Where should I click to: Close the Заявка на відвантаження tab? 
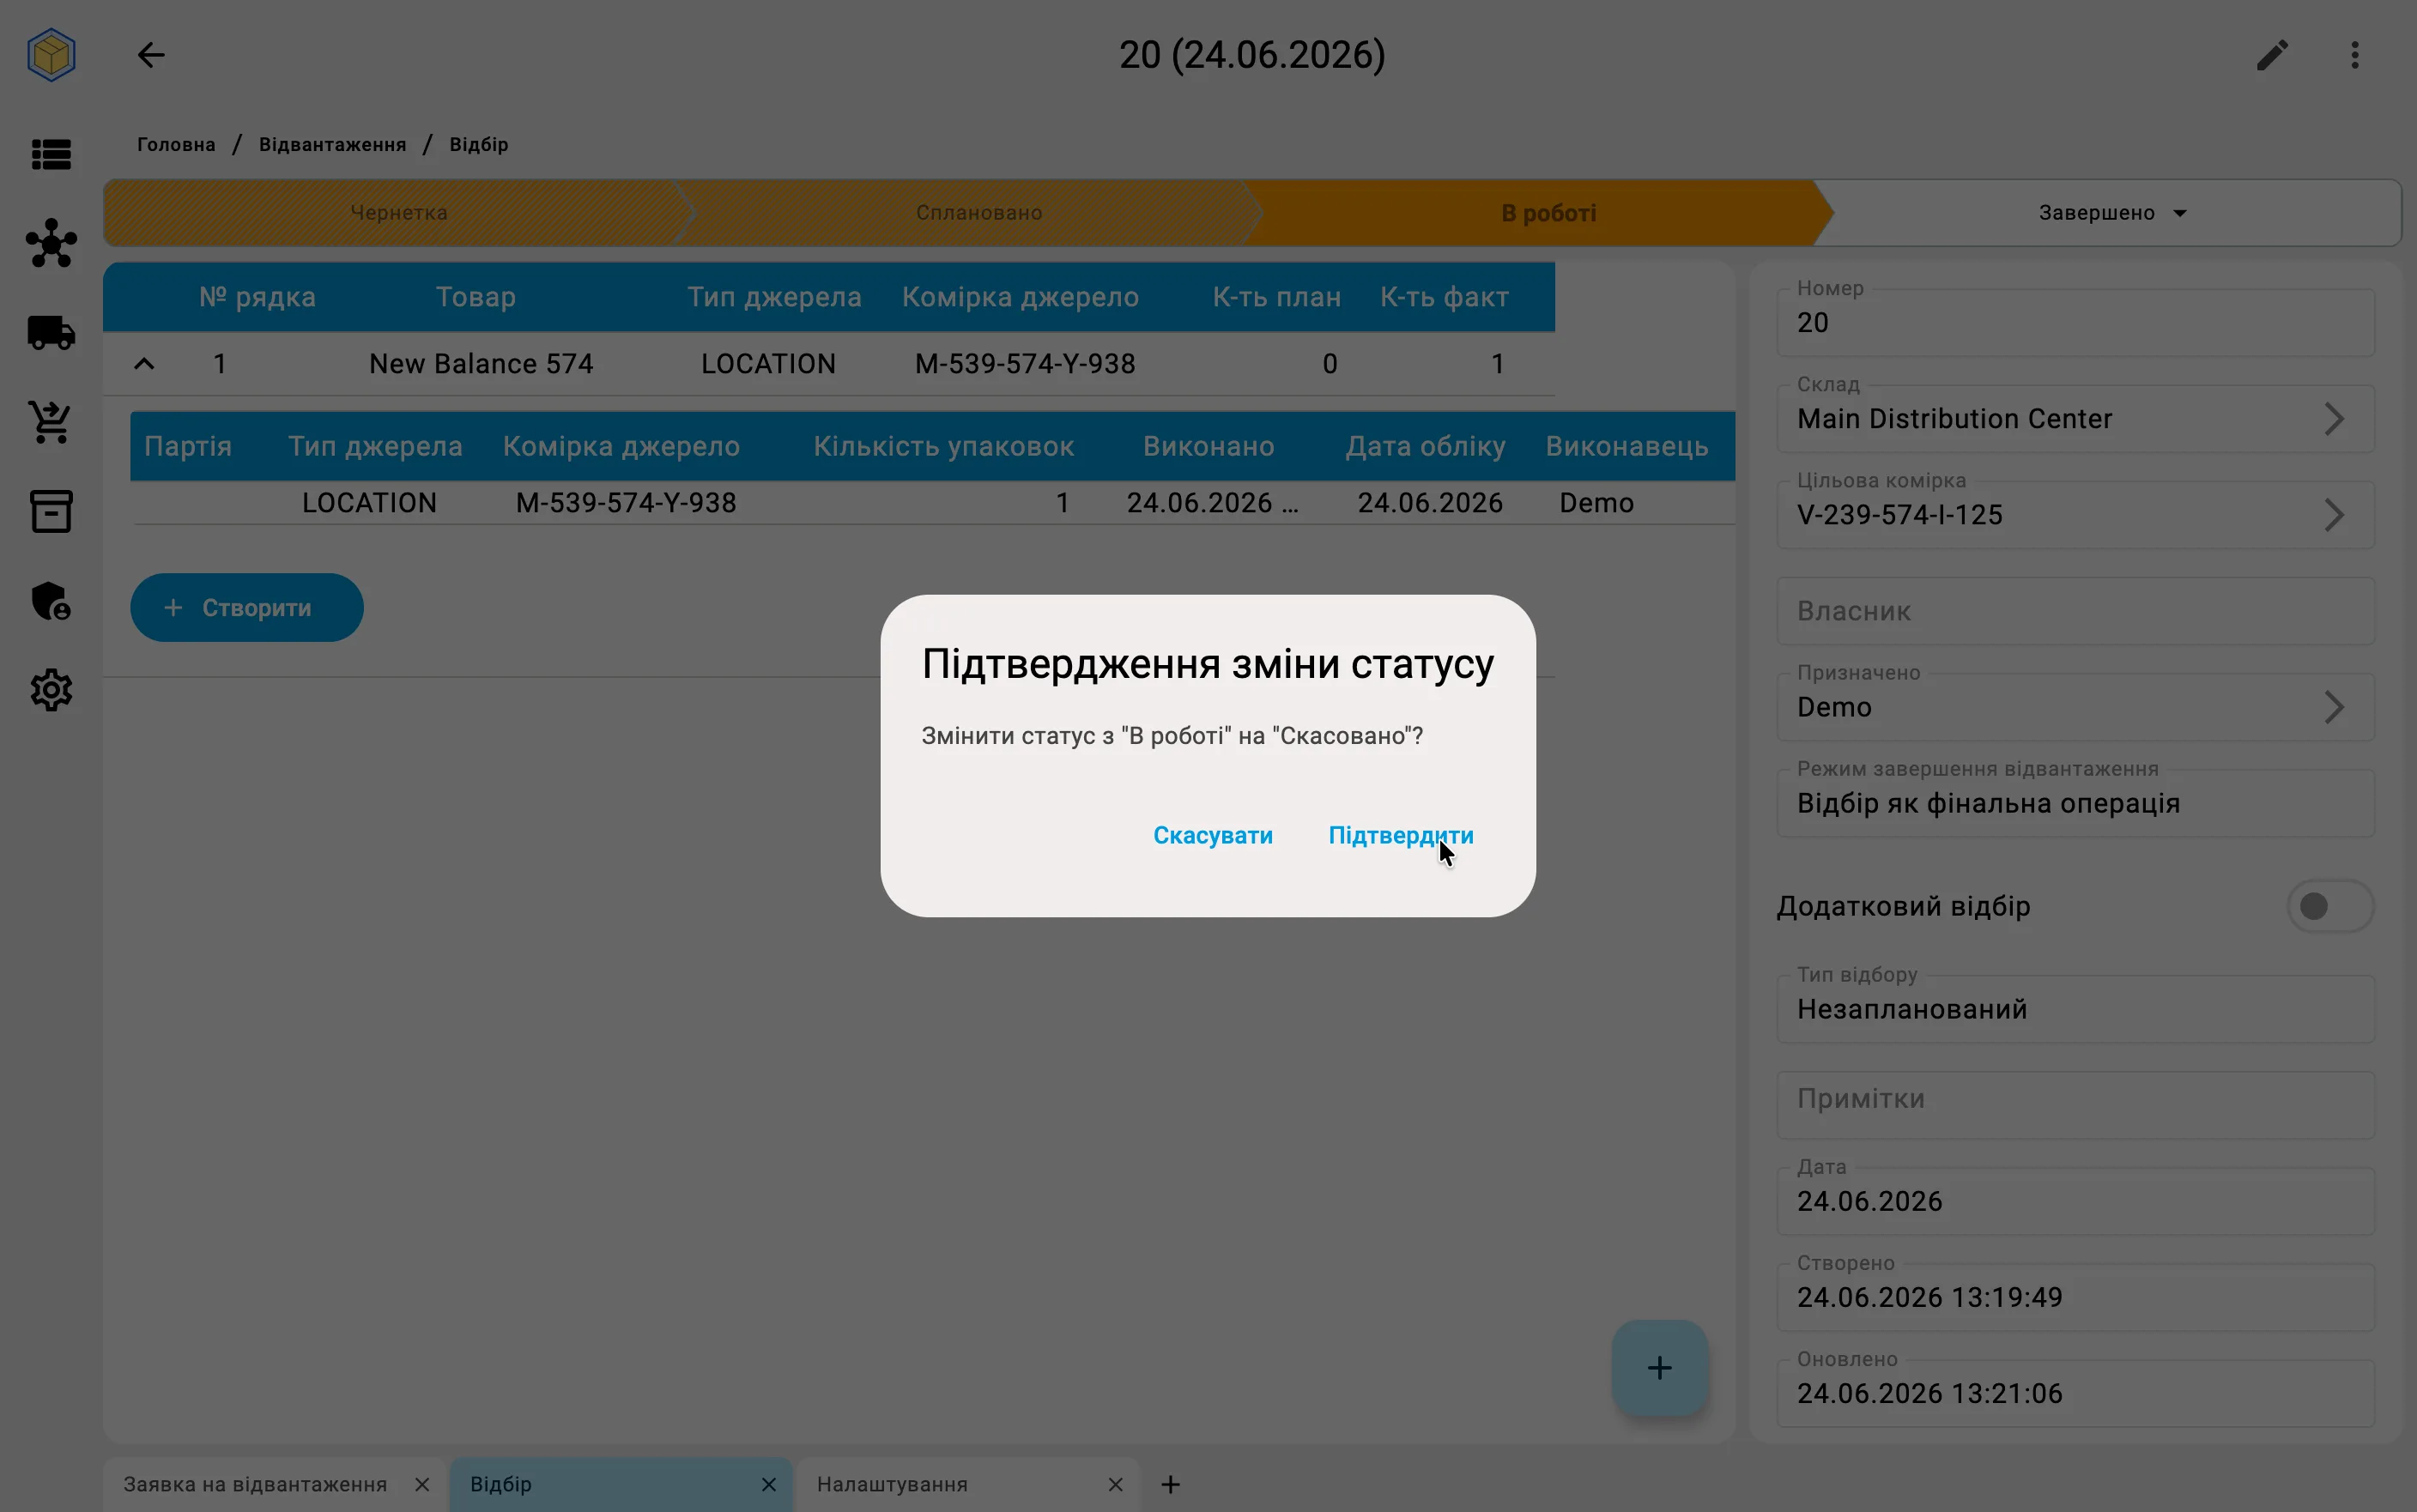pyautogui.click(x=422, y=1485)
